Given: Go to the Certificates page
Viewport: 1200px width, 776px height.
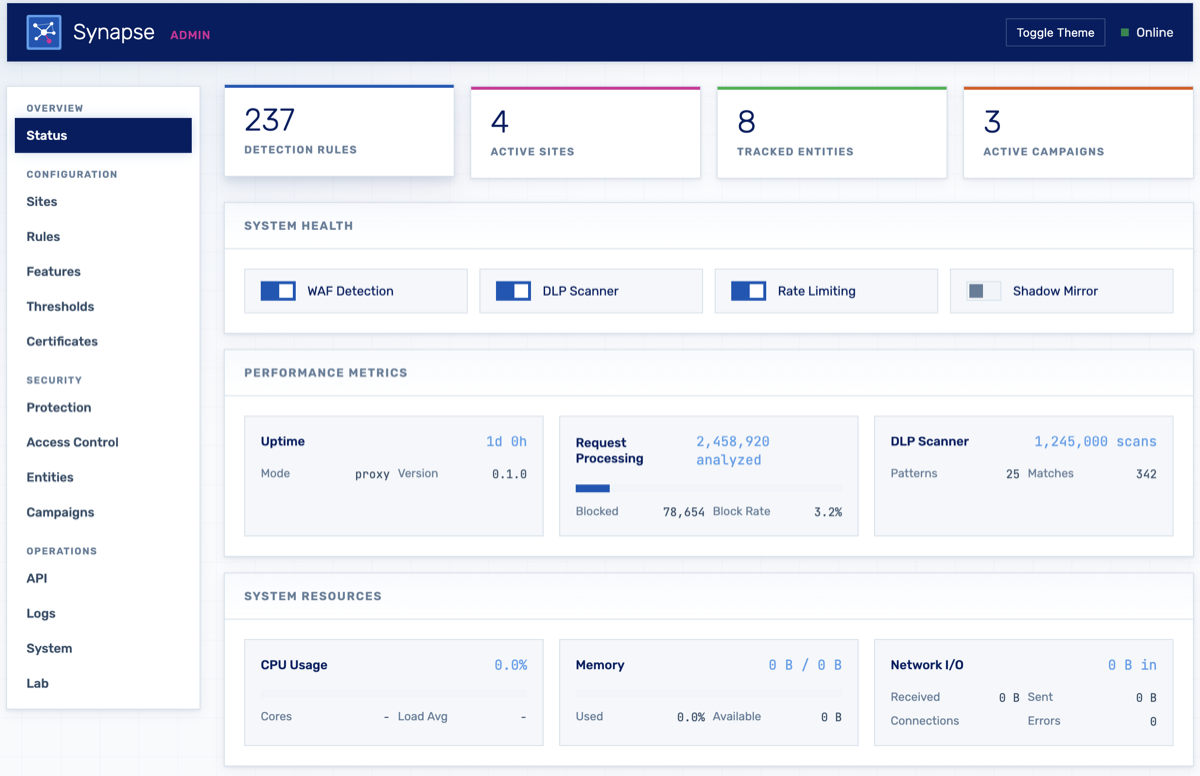Looking at the screenshot, I should (x=61, y=341).
